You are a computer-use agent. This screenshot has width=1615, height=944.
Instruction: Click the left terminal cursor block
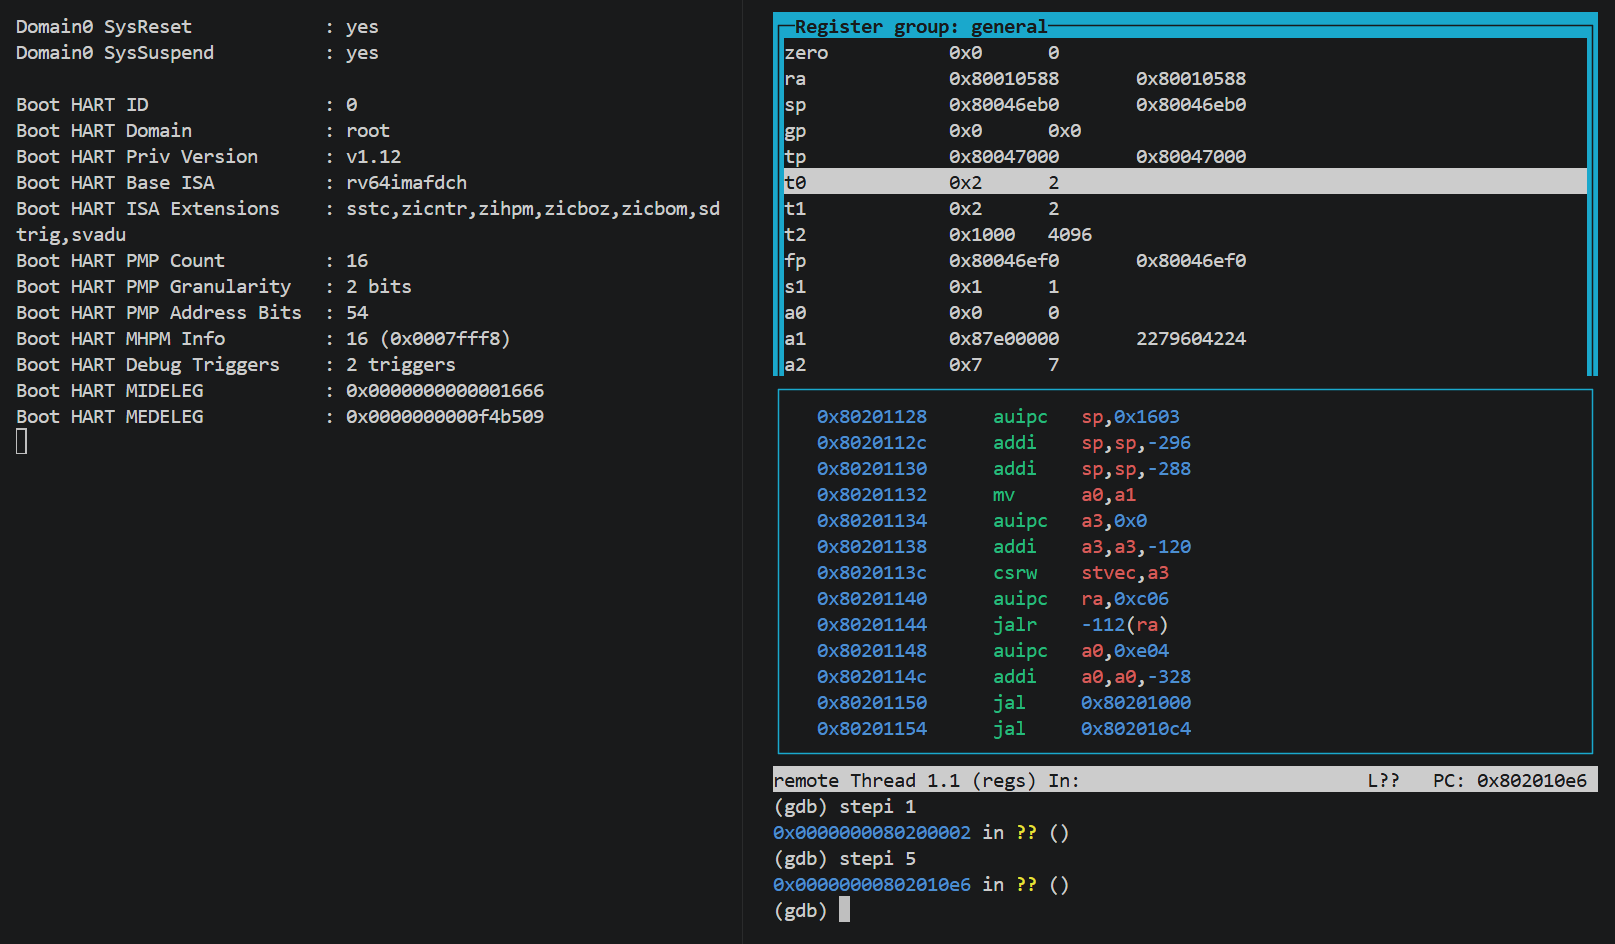[21, 441]
